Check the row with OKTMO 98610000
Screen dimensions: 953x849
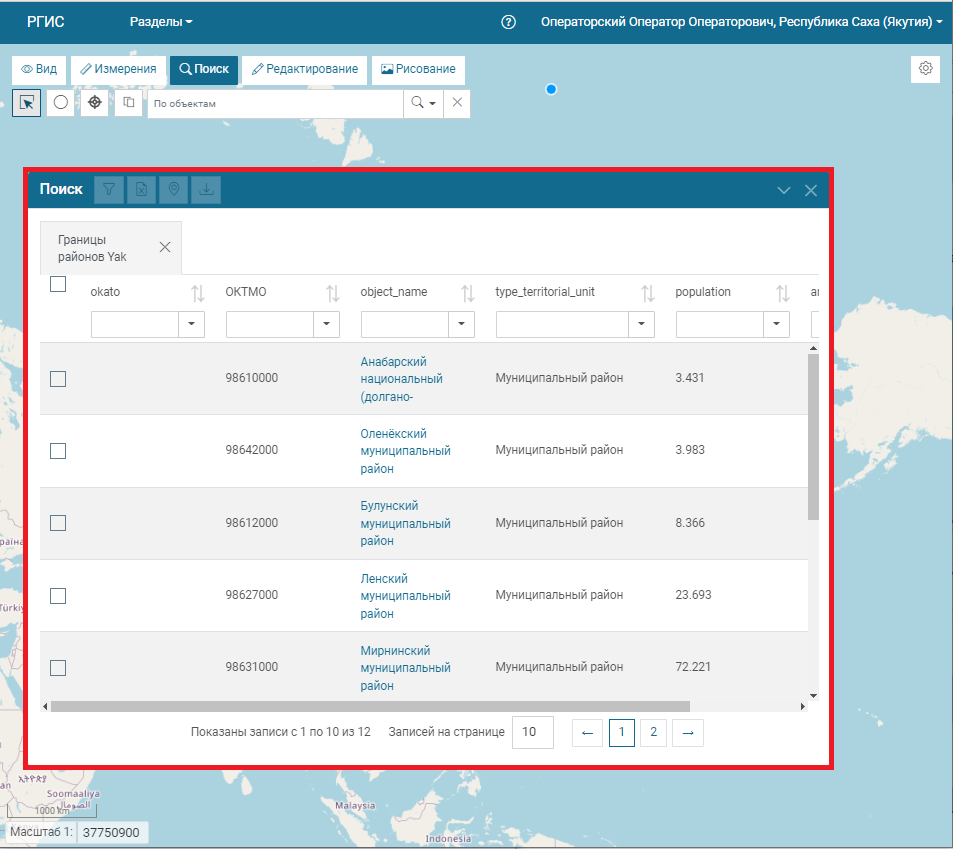58,378
